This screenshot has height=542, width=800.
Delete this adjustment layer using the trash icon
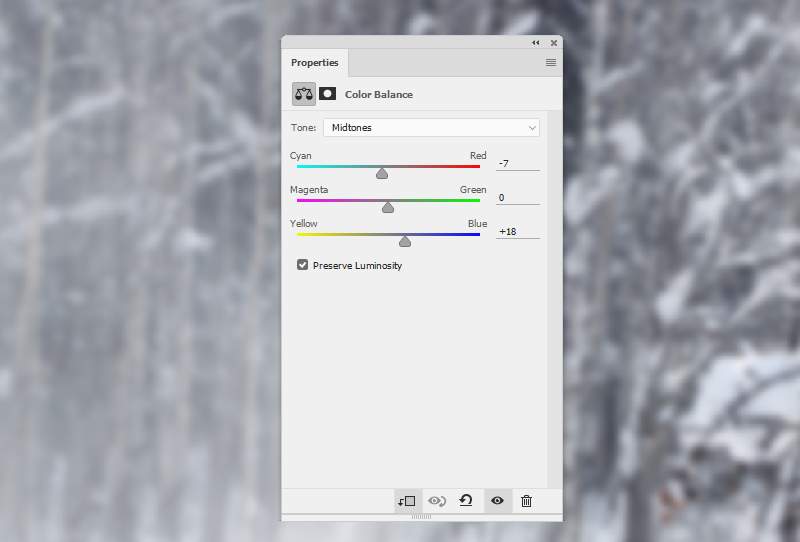[x=527, y=501]
